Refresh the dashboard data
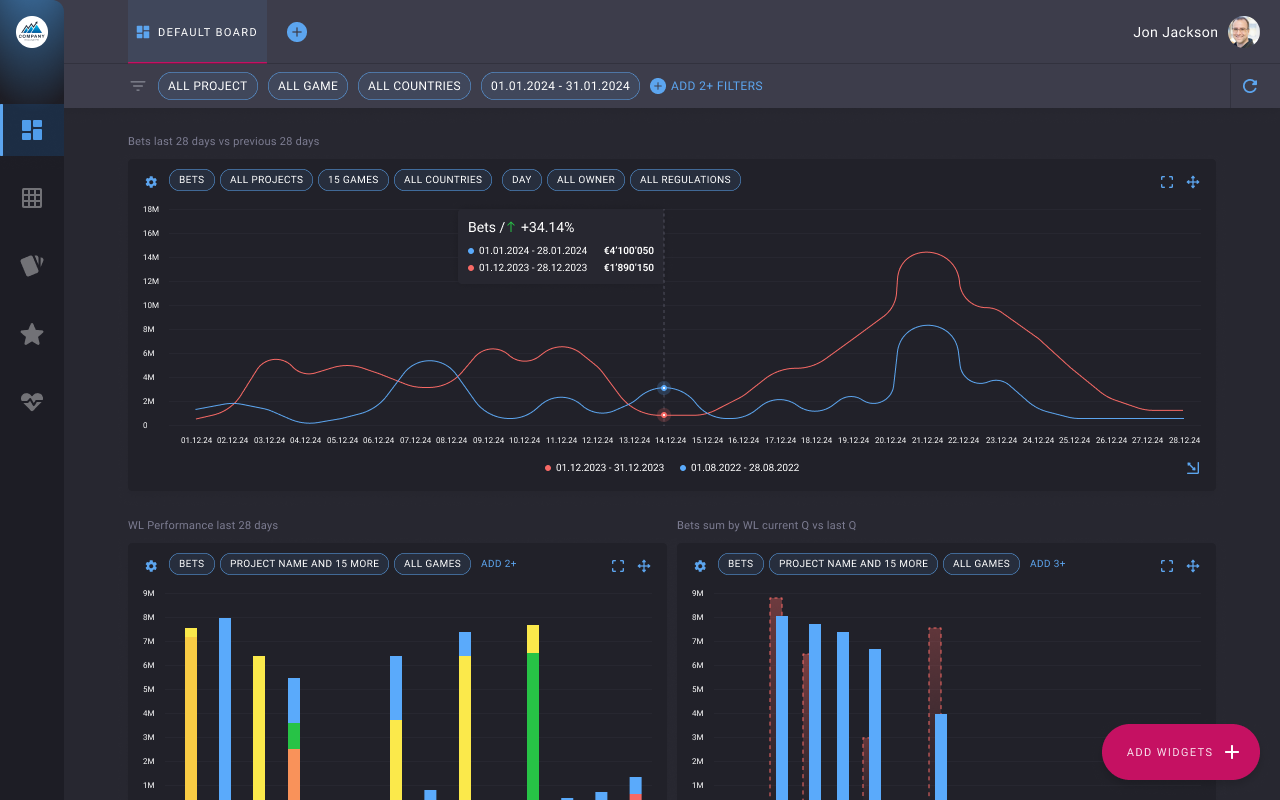The height and width of the screenshot is (800, 1280). tap(1250, 86)
